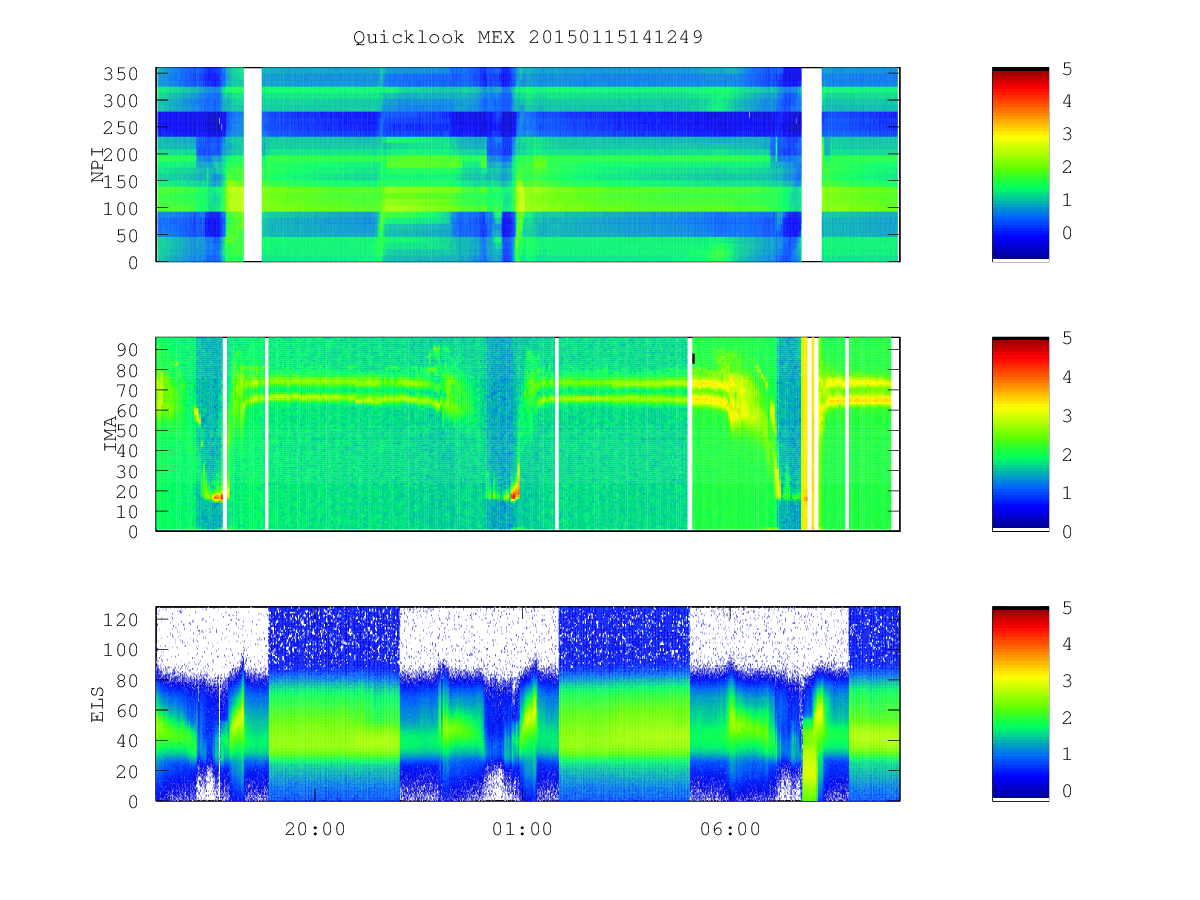Select the 06:00 time tick label
This screenshot has height=900, width=1200.
click(x=729, y=829)
